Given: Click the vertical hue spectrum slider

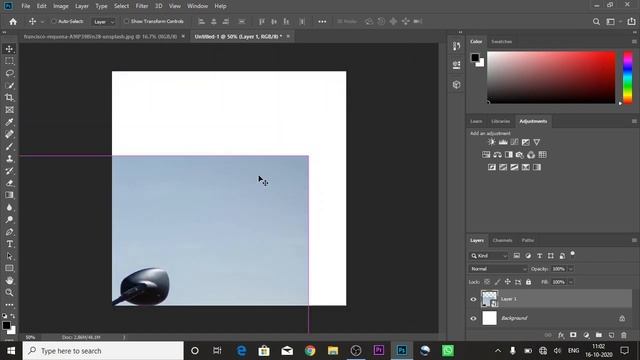Looking at the screenshot, I should point(628,78).
